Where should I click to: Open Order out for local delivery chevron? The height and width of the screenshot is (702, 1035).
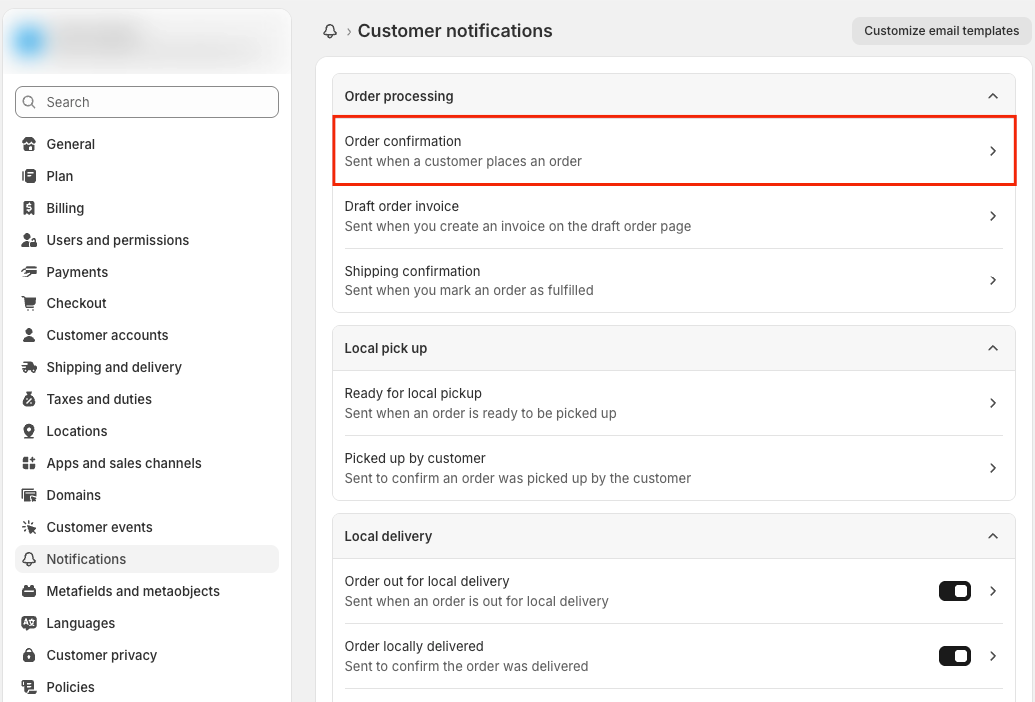[993, 591]
